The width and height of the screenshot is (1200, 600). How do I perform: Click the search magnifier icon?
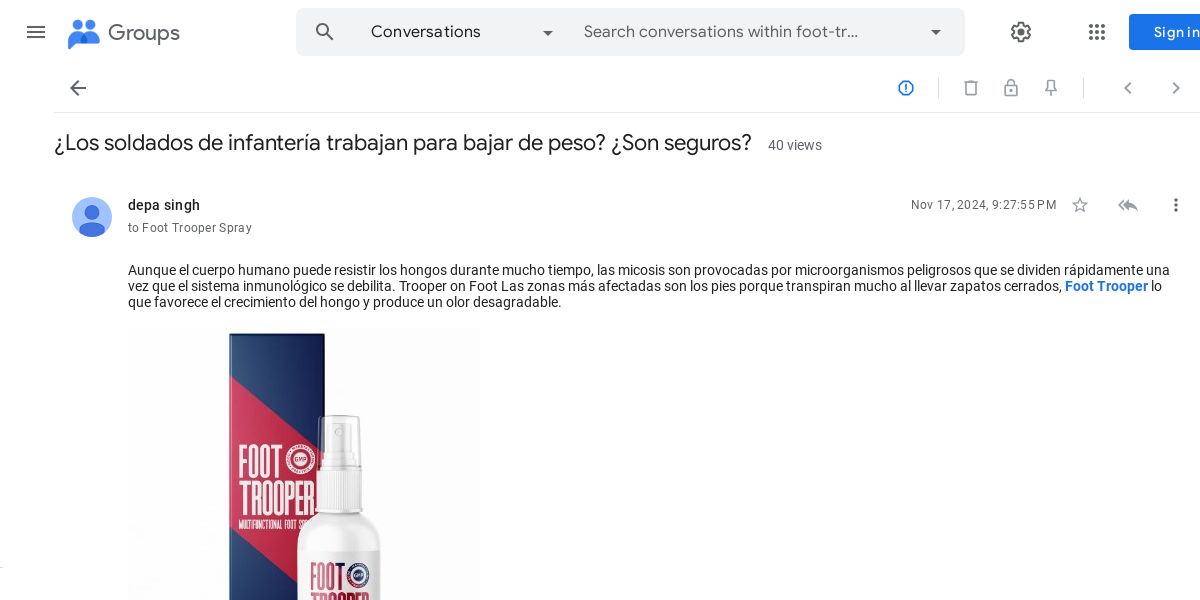click(325, 32)
